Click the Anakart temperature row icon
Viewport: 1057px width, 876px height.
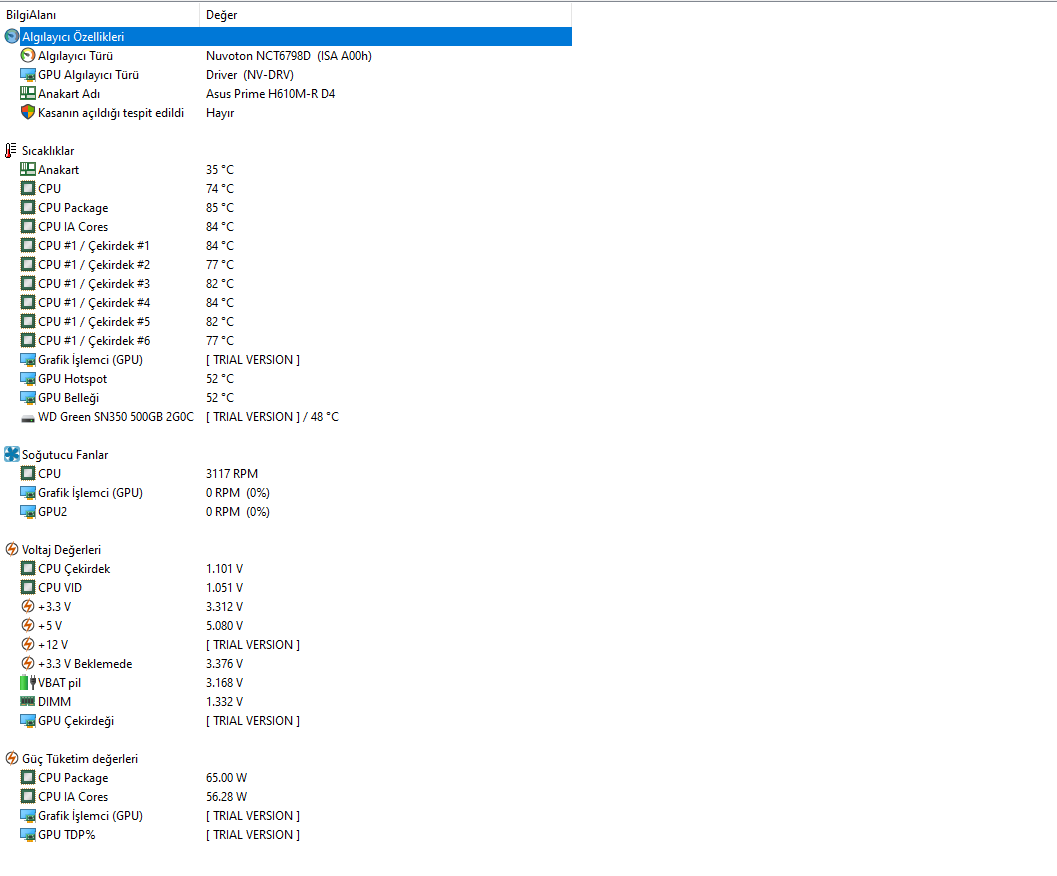tap(28, 169)
